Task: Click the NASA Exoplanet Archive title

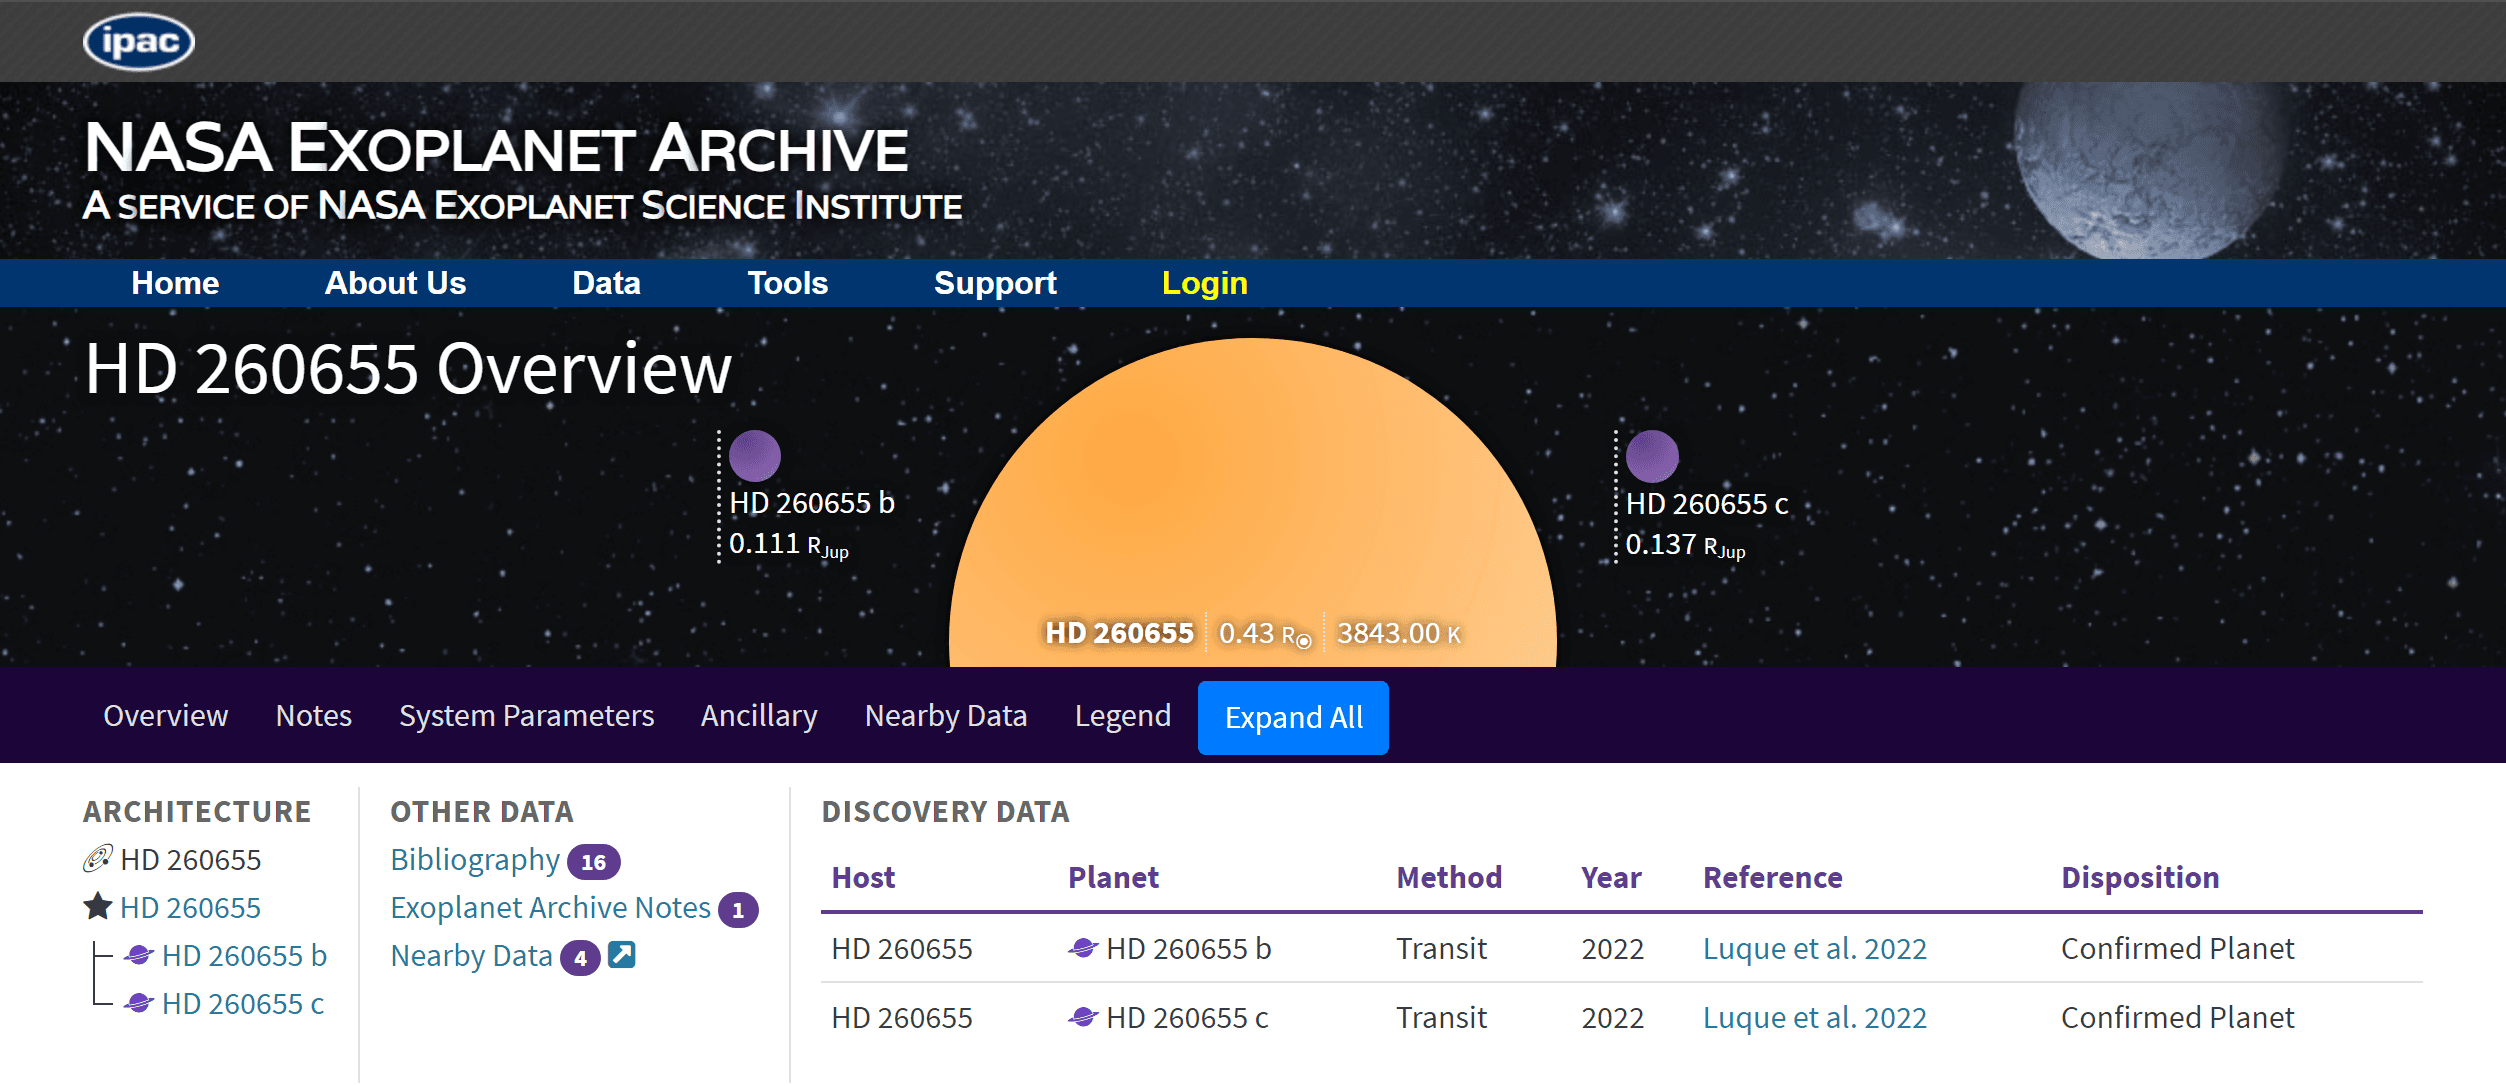Action: [x=496, y=148]
